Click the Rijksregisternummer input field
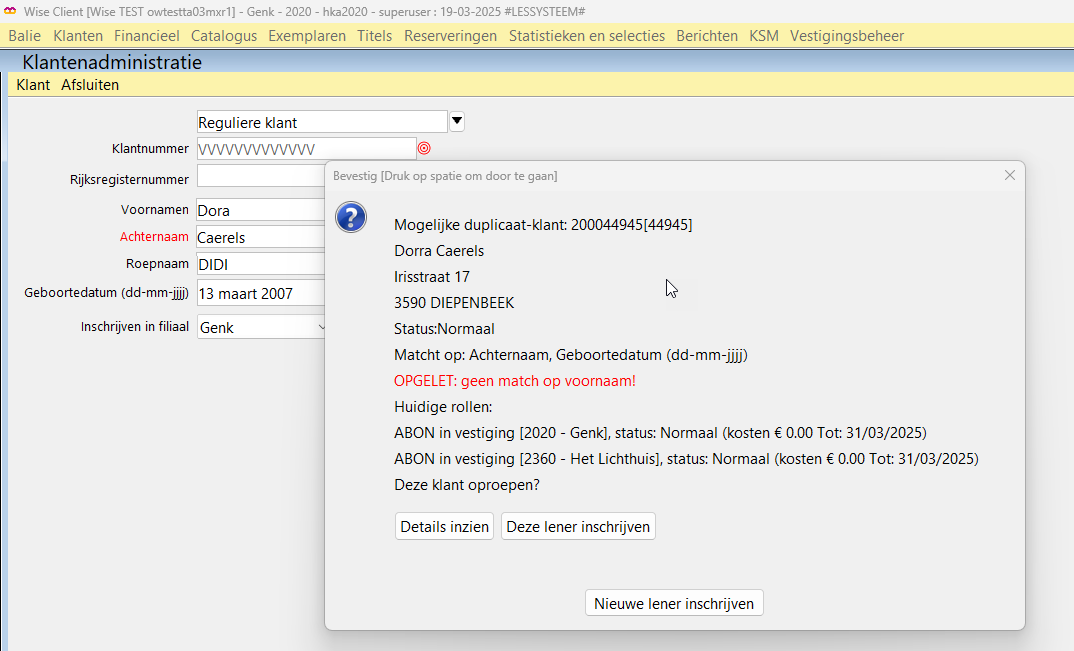1074x651 pixels. (261, 176)
